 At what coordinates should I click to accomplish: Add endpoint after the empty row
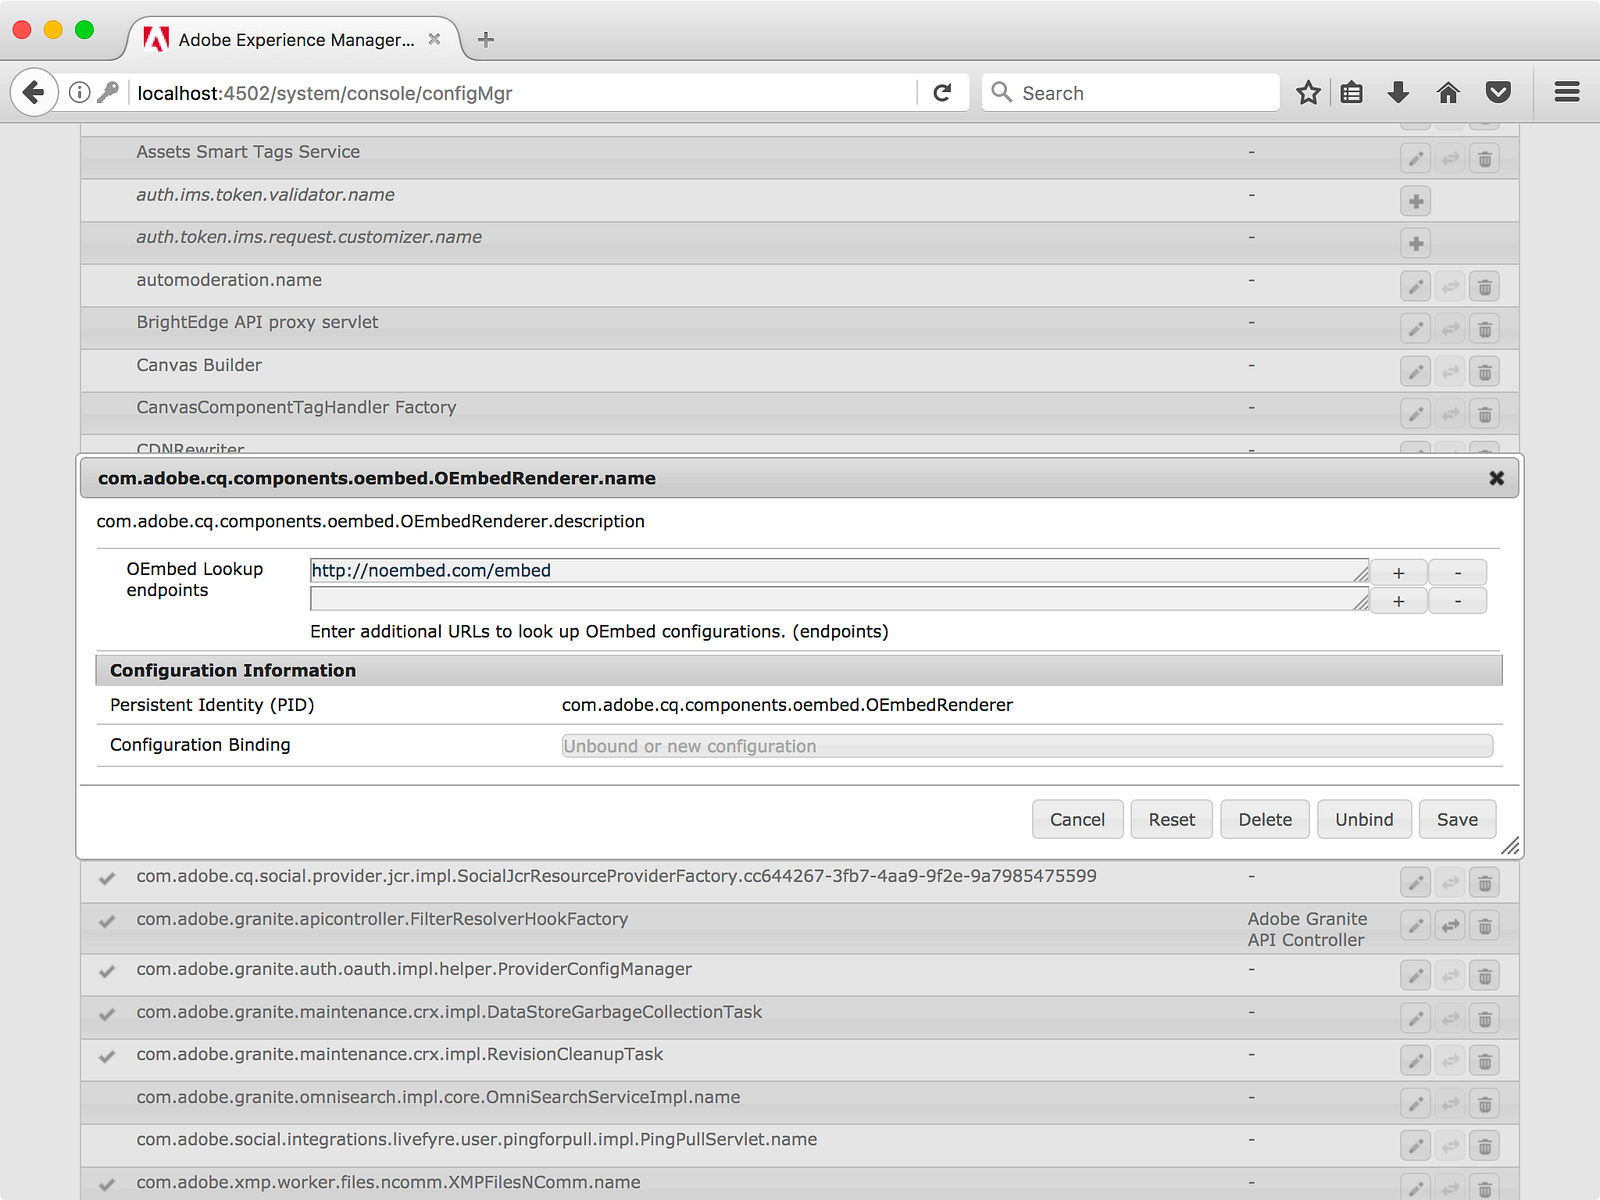point(1399,601)
